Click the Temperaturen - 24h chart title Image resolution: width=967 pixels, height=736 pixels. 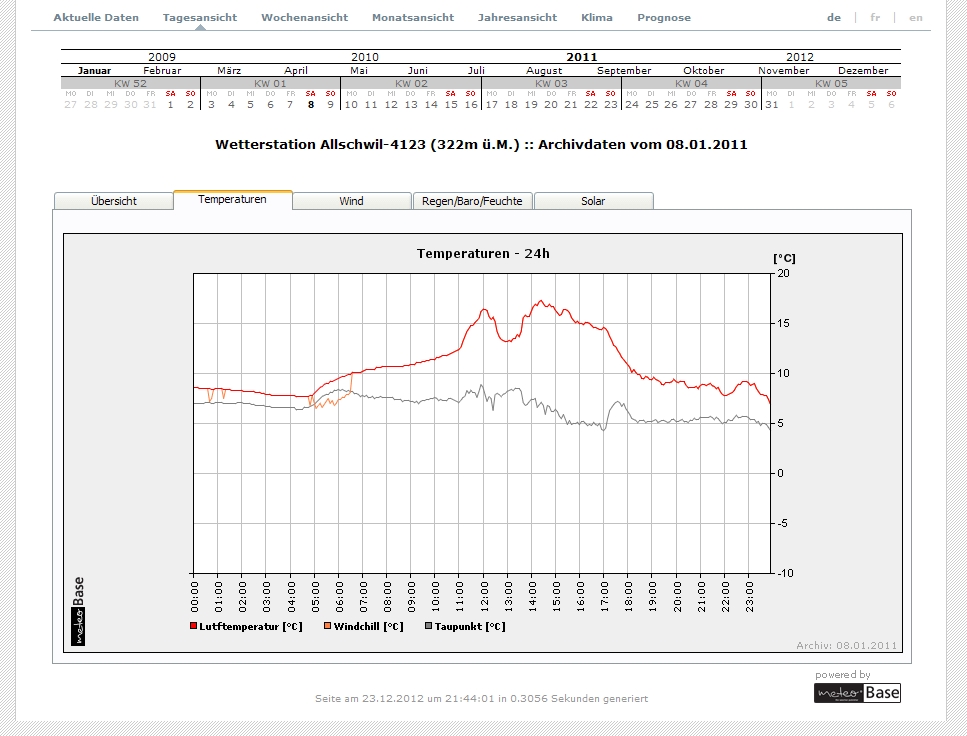click(x=483, y=254)
